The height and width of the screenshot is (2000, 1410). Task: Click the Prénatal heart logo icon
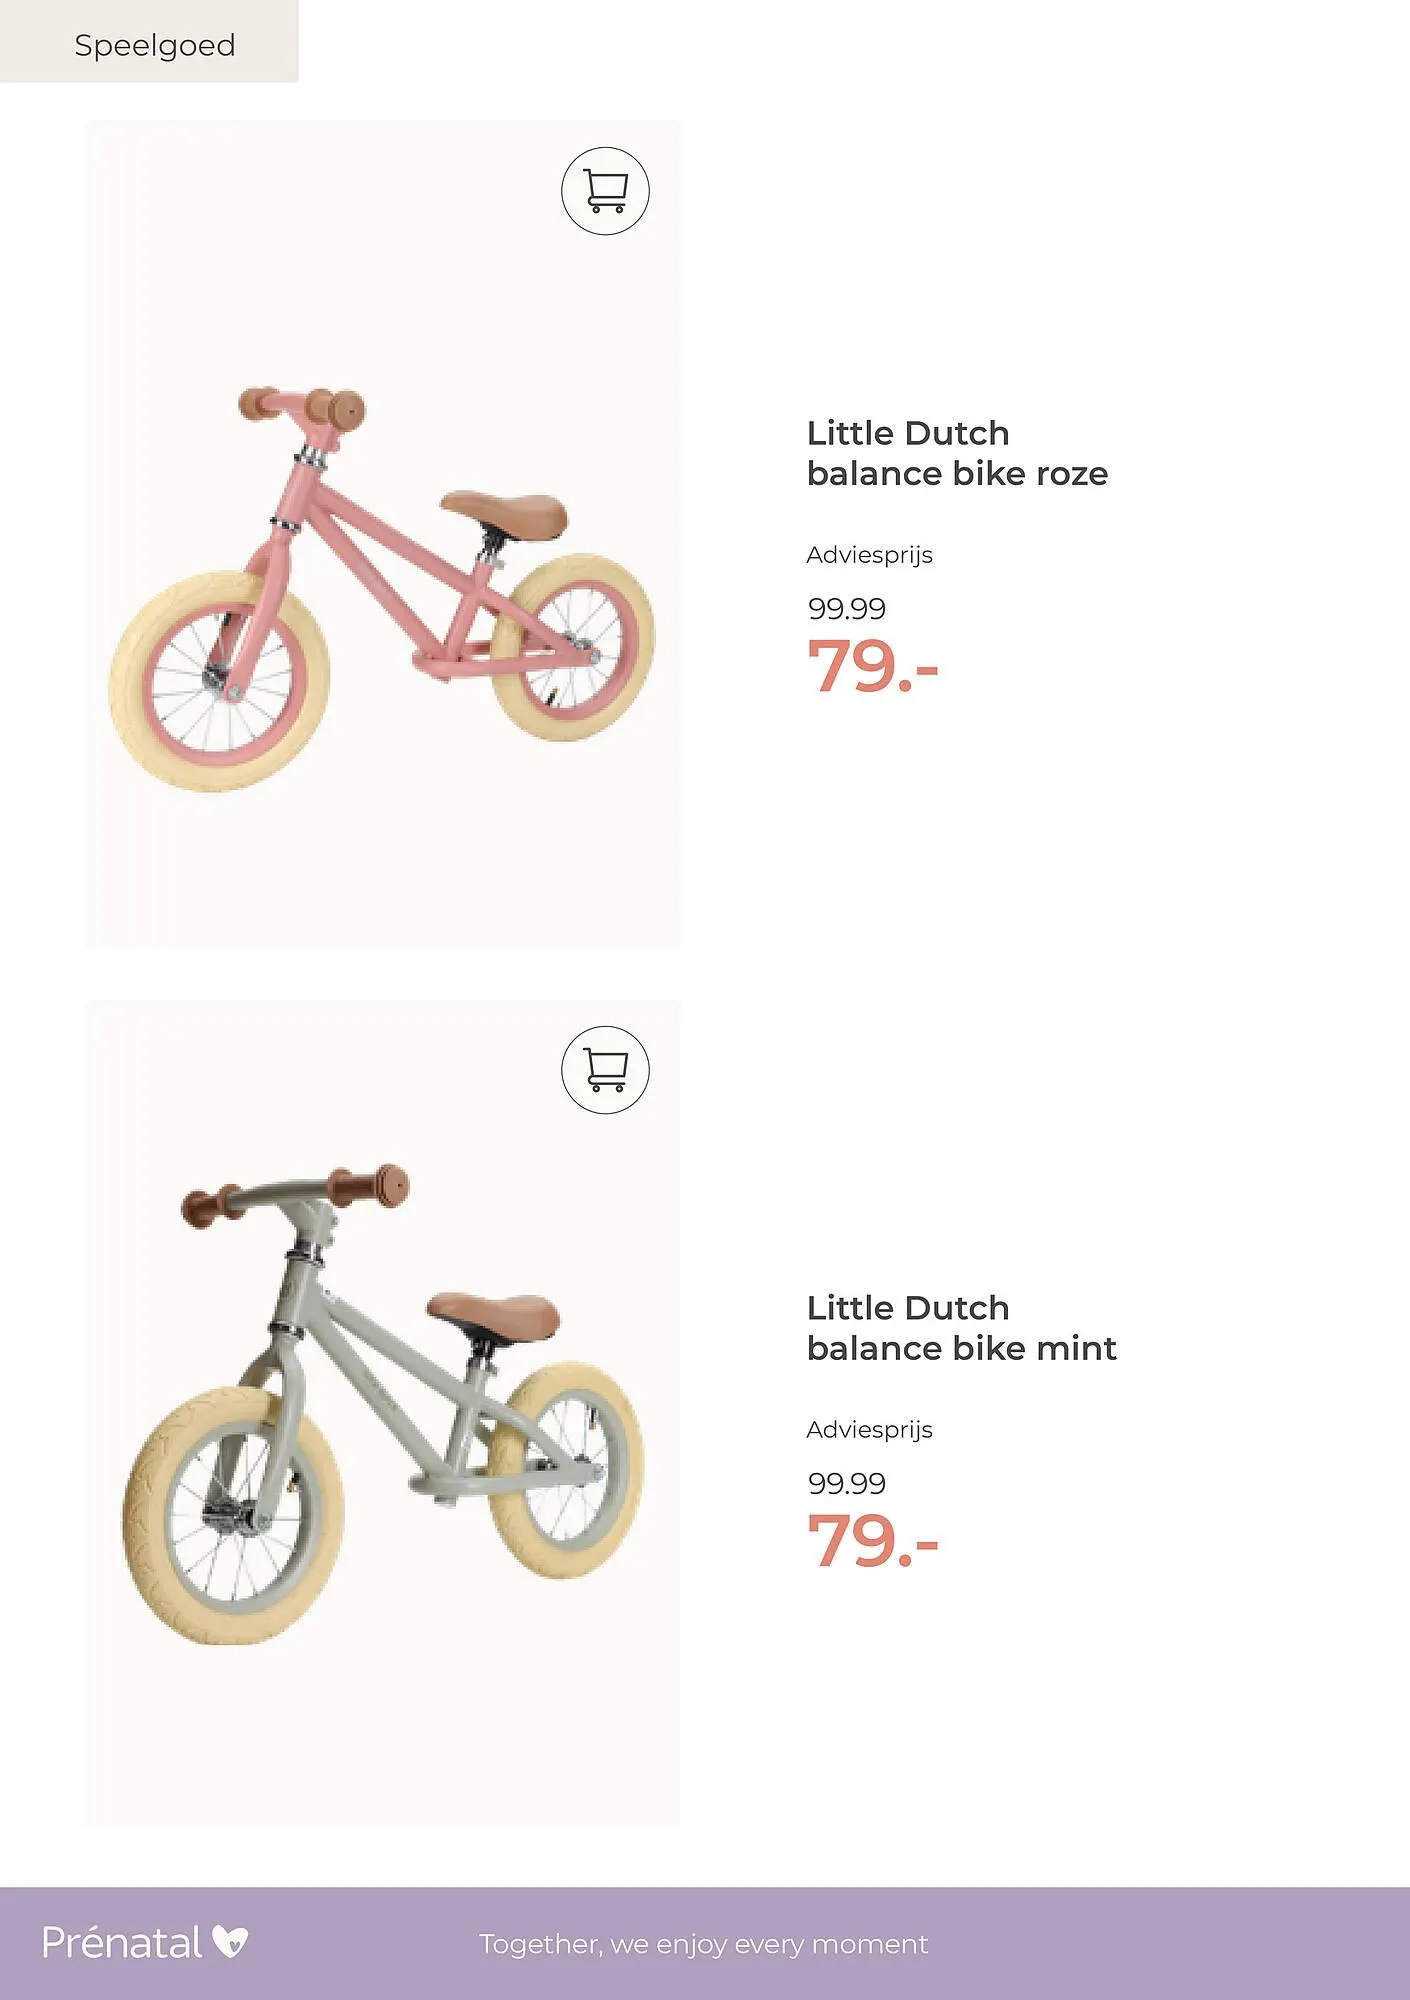[230, 1942]
